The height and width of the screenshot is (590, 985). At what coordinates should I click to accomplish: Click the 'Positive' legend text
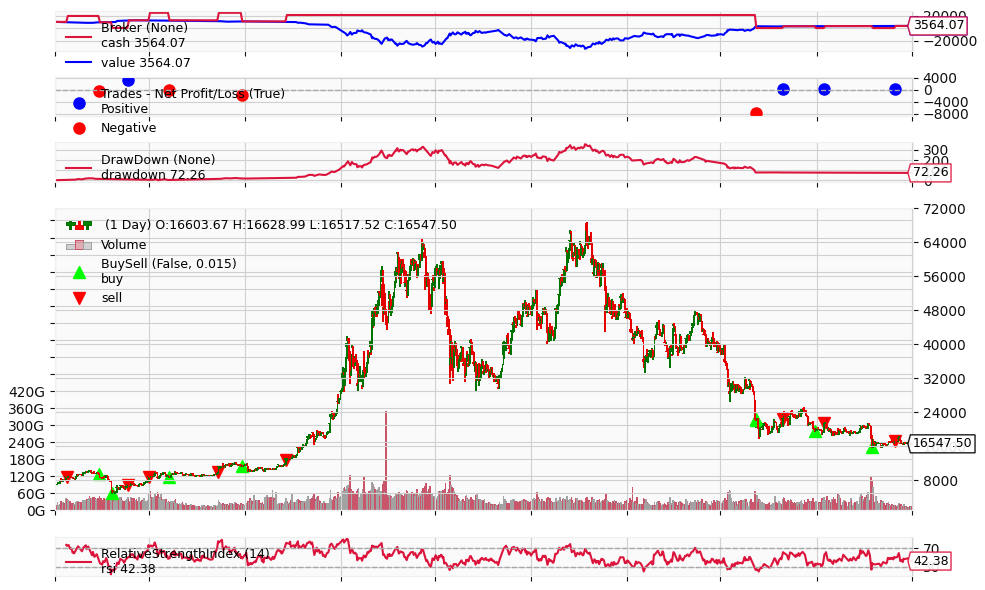124,109
